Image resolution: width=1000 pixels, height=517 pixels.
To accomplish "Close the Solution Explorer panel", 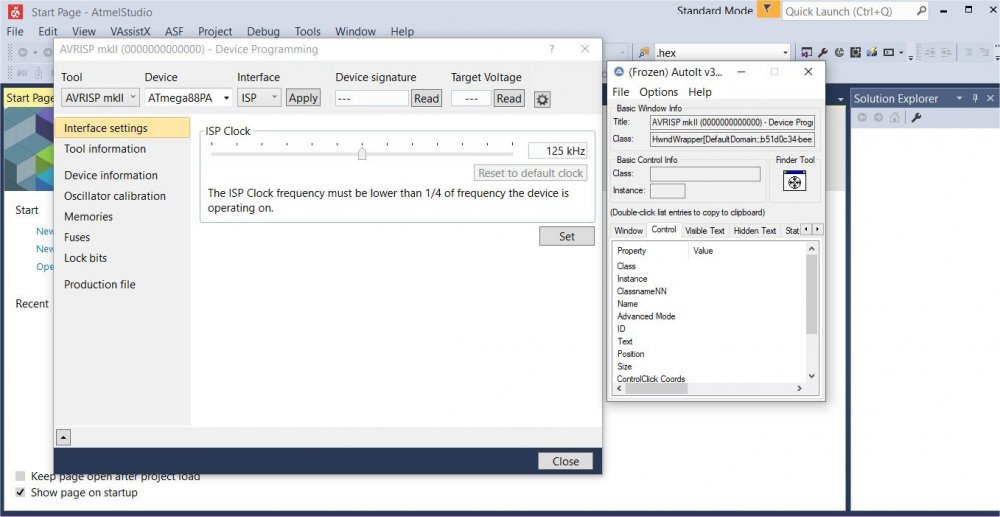I will click(x=990, y=98).
